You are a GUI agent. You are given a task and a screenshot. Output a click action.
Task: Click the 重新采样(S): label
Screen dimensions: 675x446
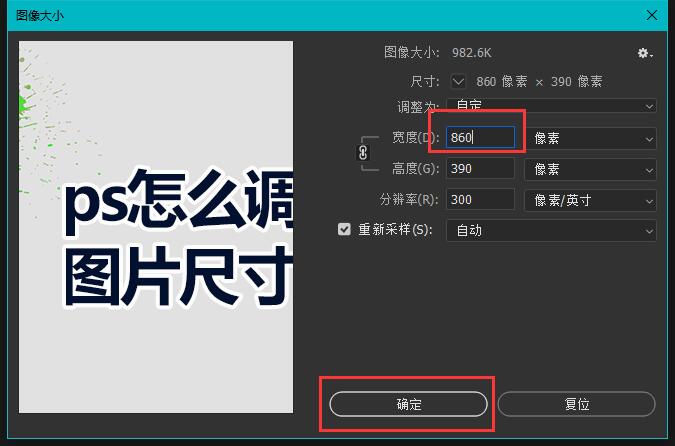pyautogui.click(x=395, y=229)
